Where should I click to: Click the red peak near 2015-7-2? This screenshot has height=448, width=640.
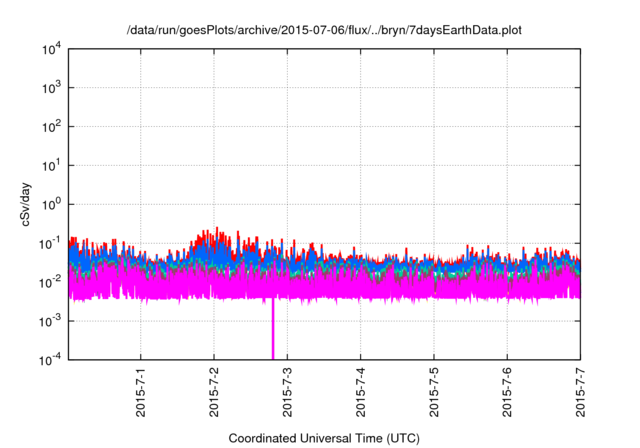coord(217,231)
